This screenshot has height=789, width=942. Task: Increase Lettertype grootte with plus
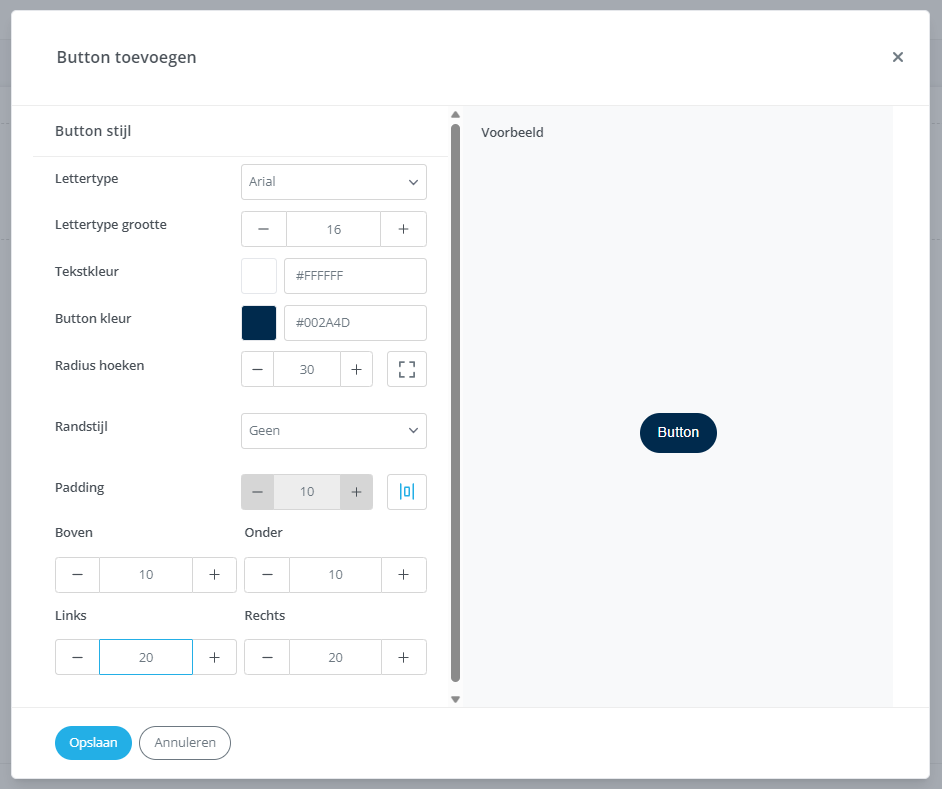(403, 229)
